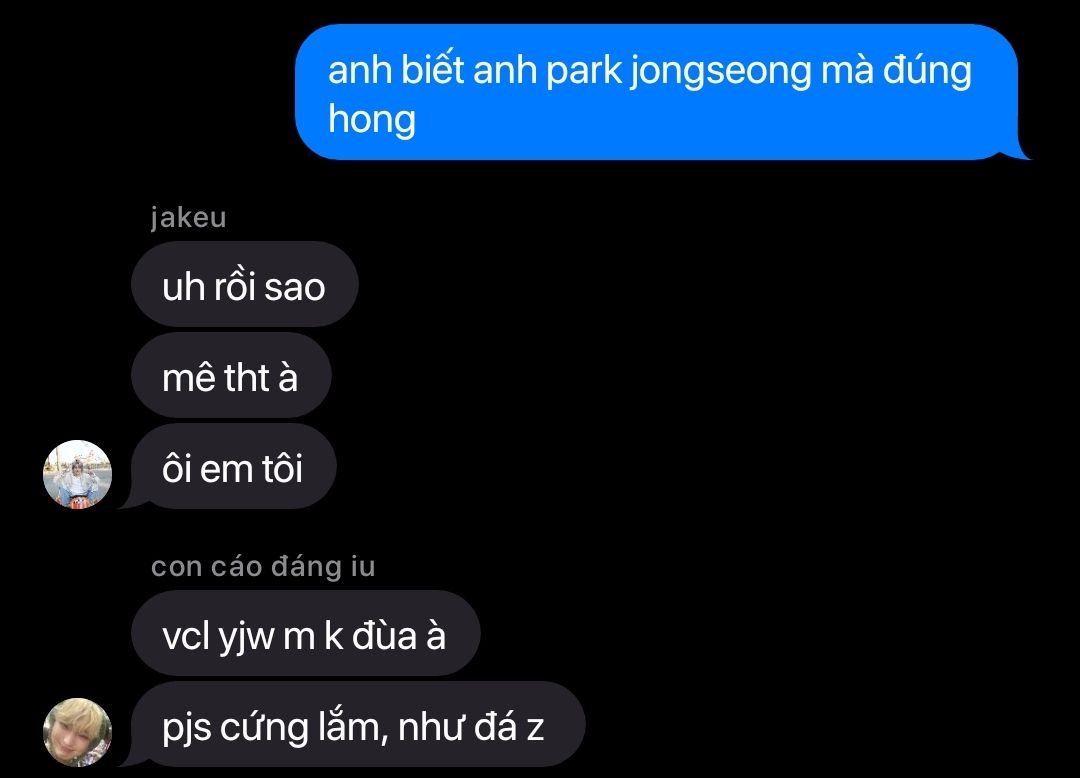
Task: Open jakeu's profile picture avatar
Action: (77, 474)
